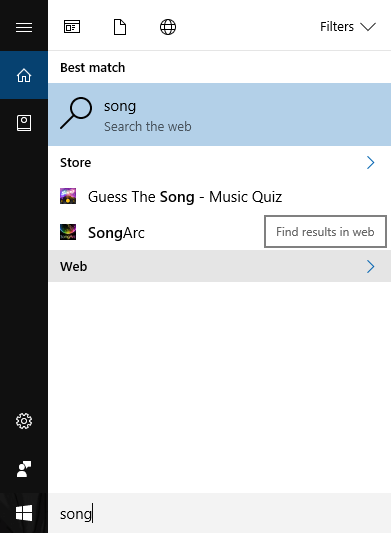Click the chevron next to Web
The image size is (391, 533).
click(371, 266)
